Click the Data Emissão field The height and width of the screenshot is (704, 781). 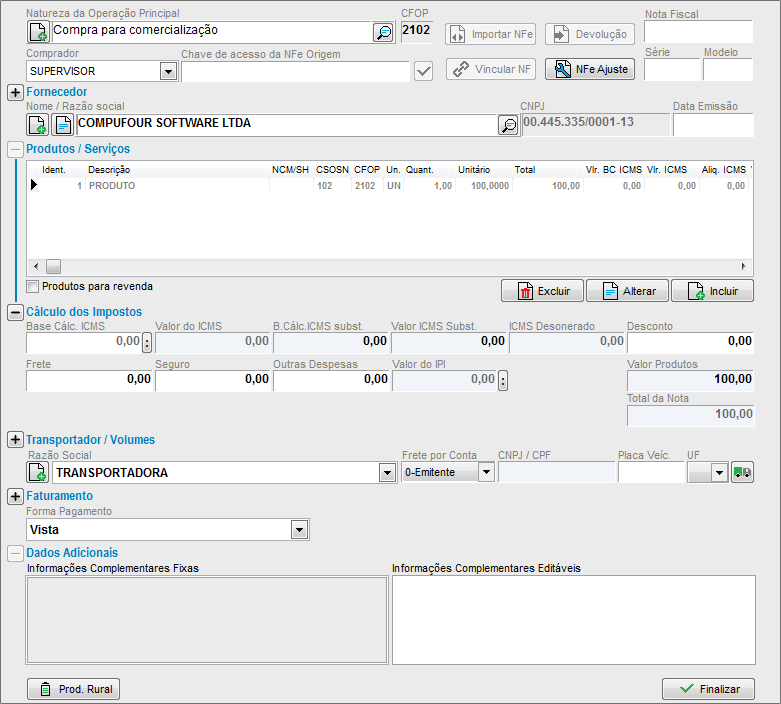(713, 125)
